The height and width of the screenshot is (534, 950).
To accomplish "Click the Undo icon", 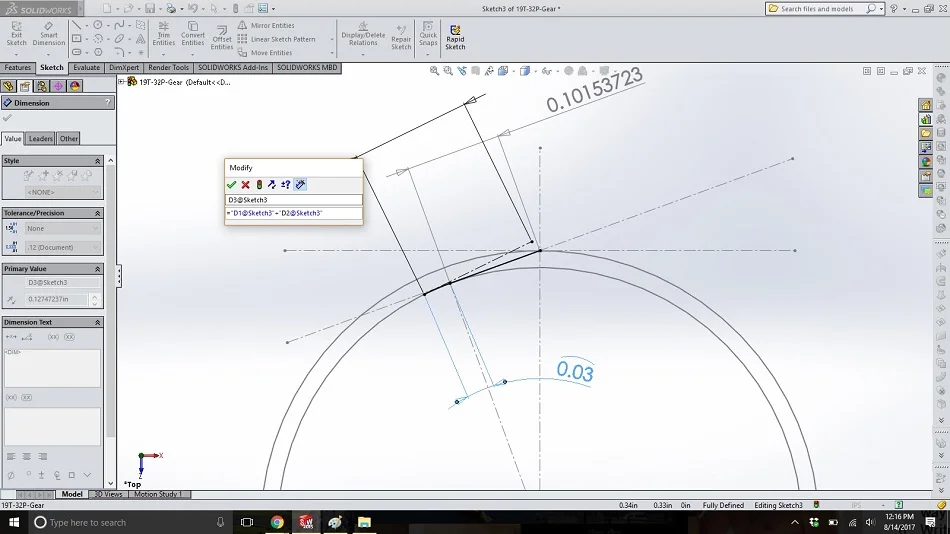I will (x=193, y=8).
